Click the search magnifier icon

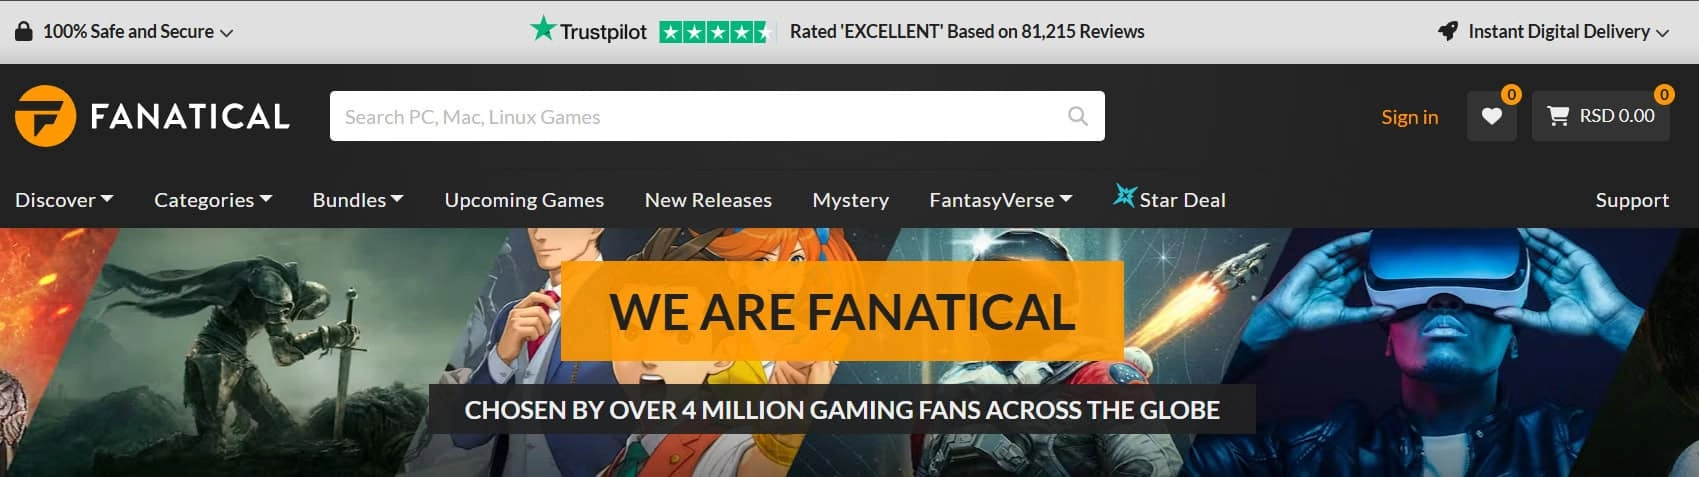[x=1077, y=116]
